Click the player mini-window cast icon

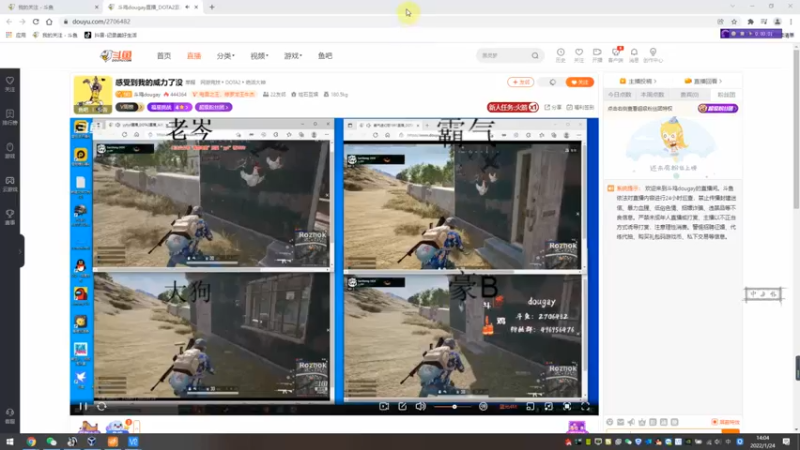(530, 407)
